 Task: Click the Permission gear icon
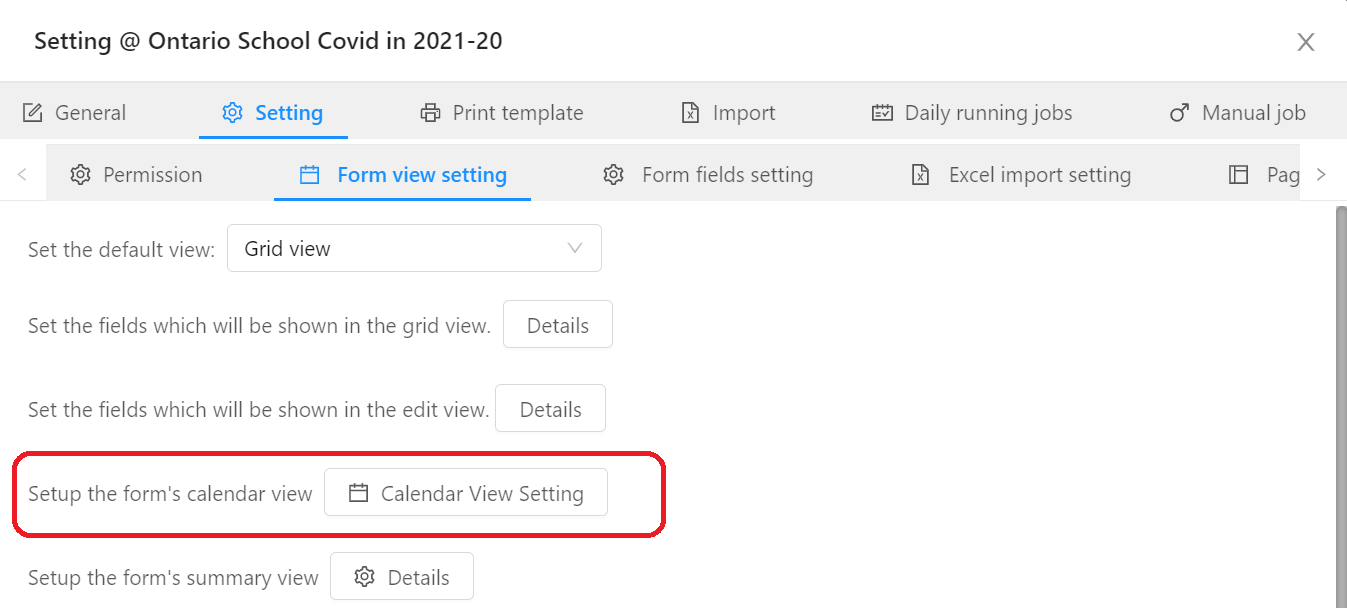point(80,175)
